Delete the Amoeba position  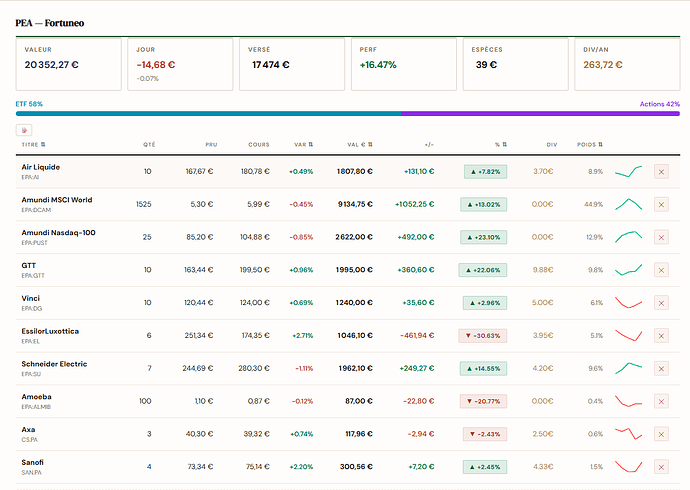coord(661,401)
